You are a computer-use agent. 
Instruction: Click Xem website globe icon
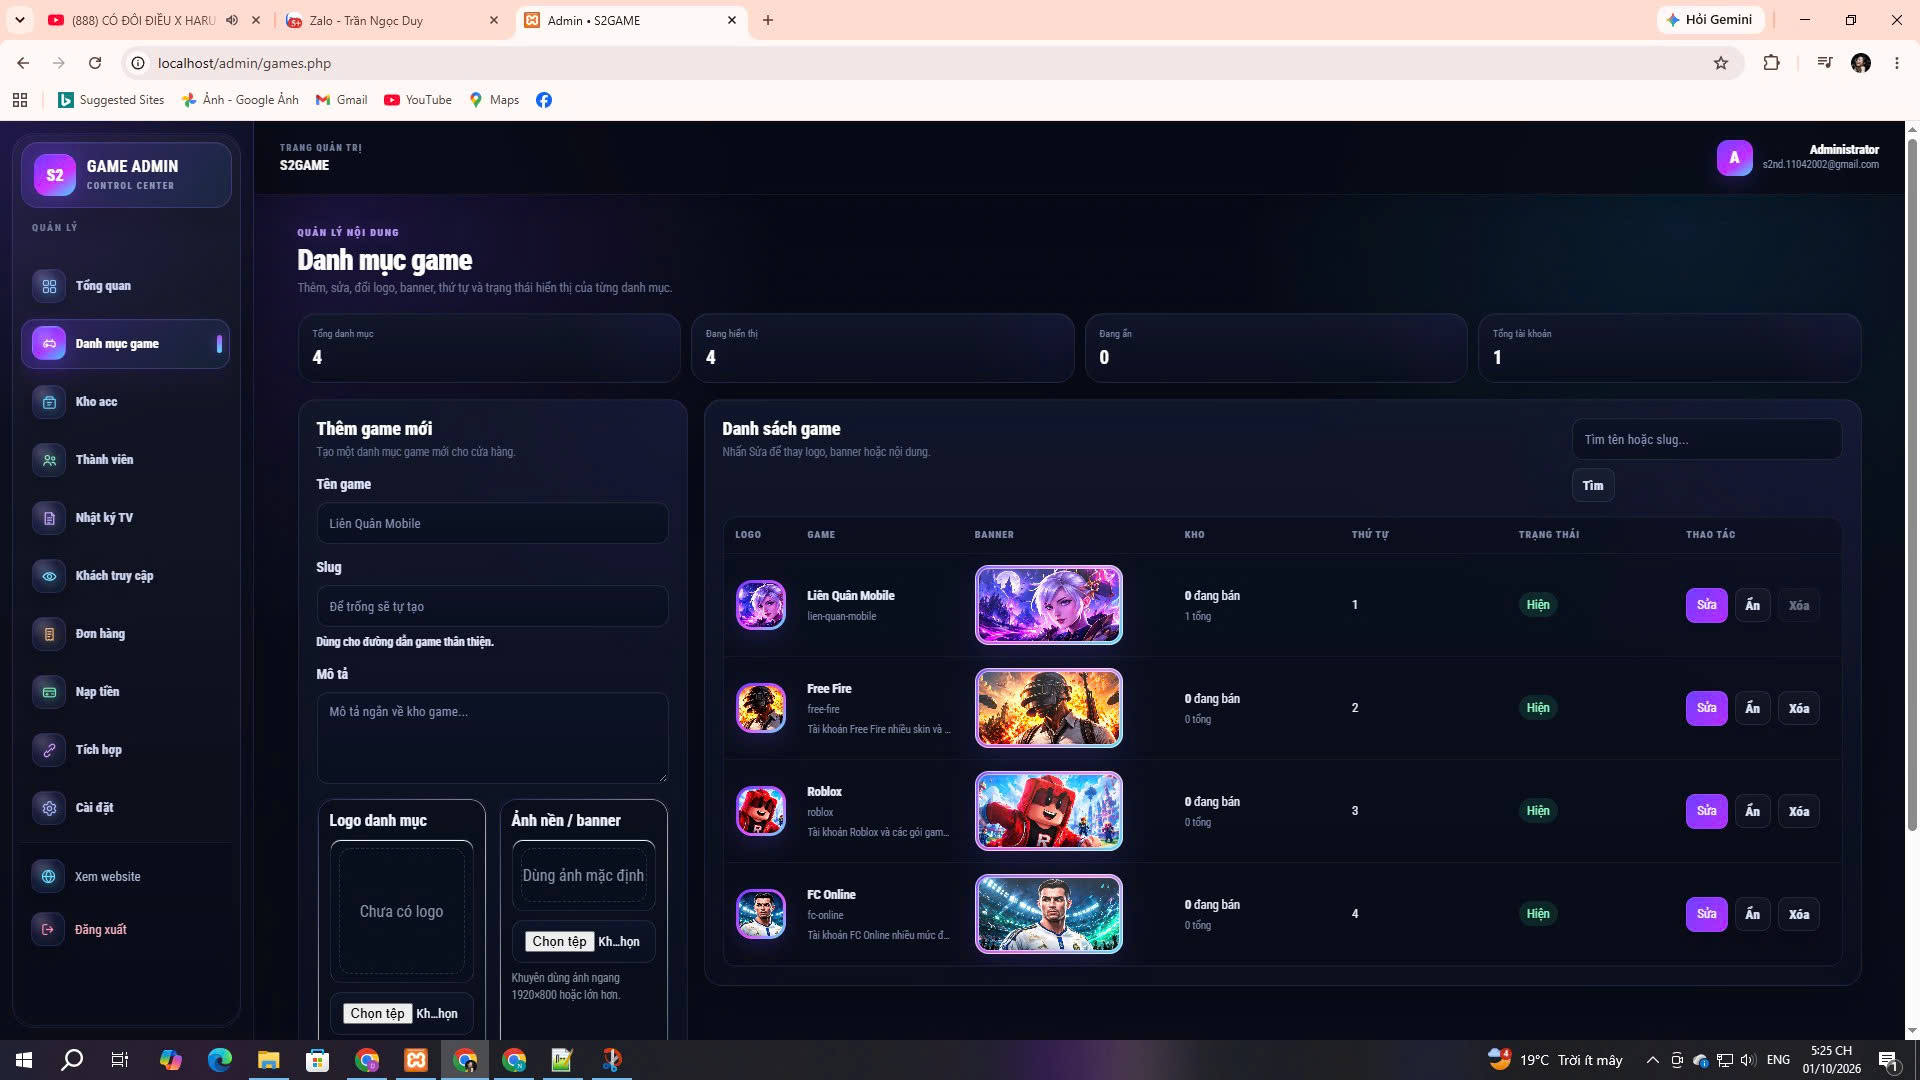point(48,877)
